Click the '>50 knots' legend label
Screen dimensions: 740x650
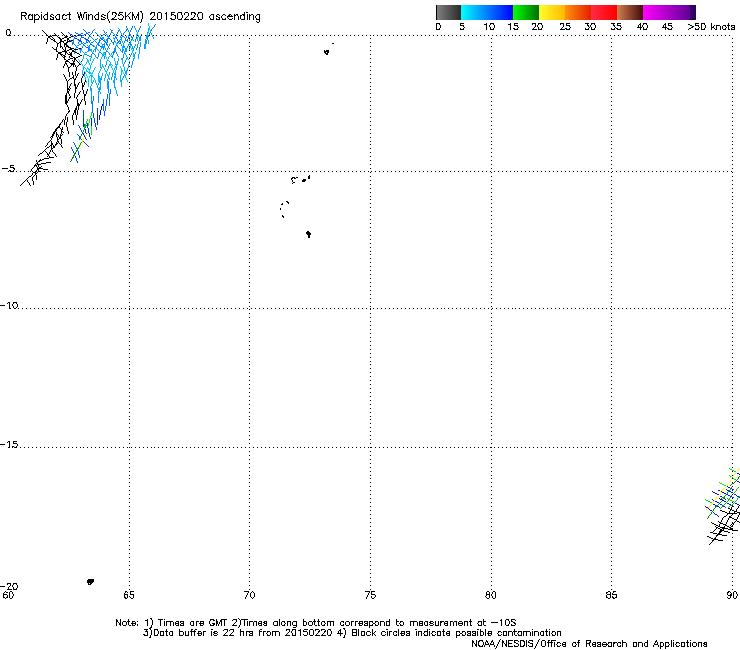click(711, 27)
